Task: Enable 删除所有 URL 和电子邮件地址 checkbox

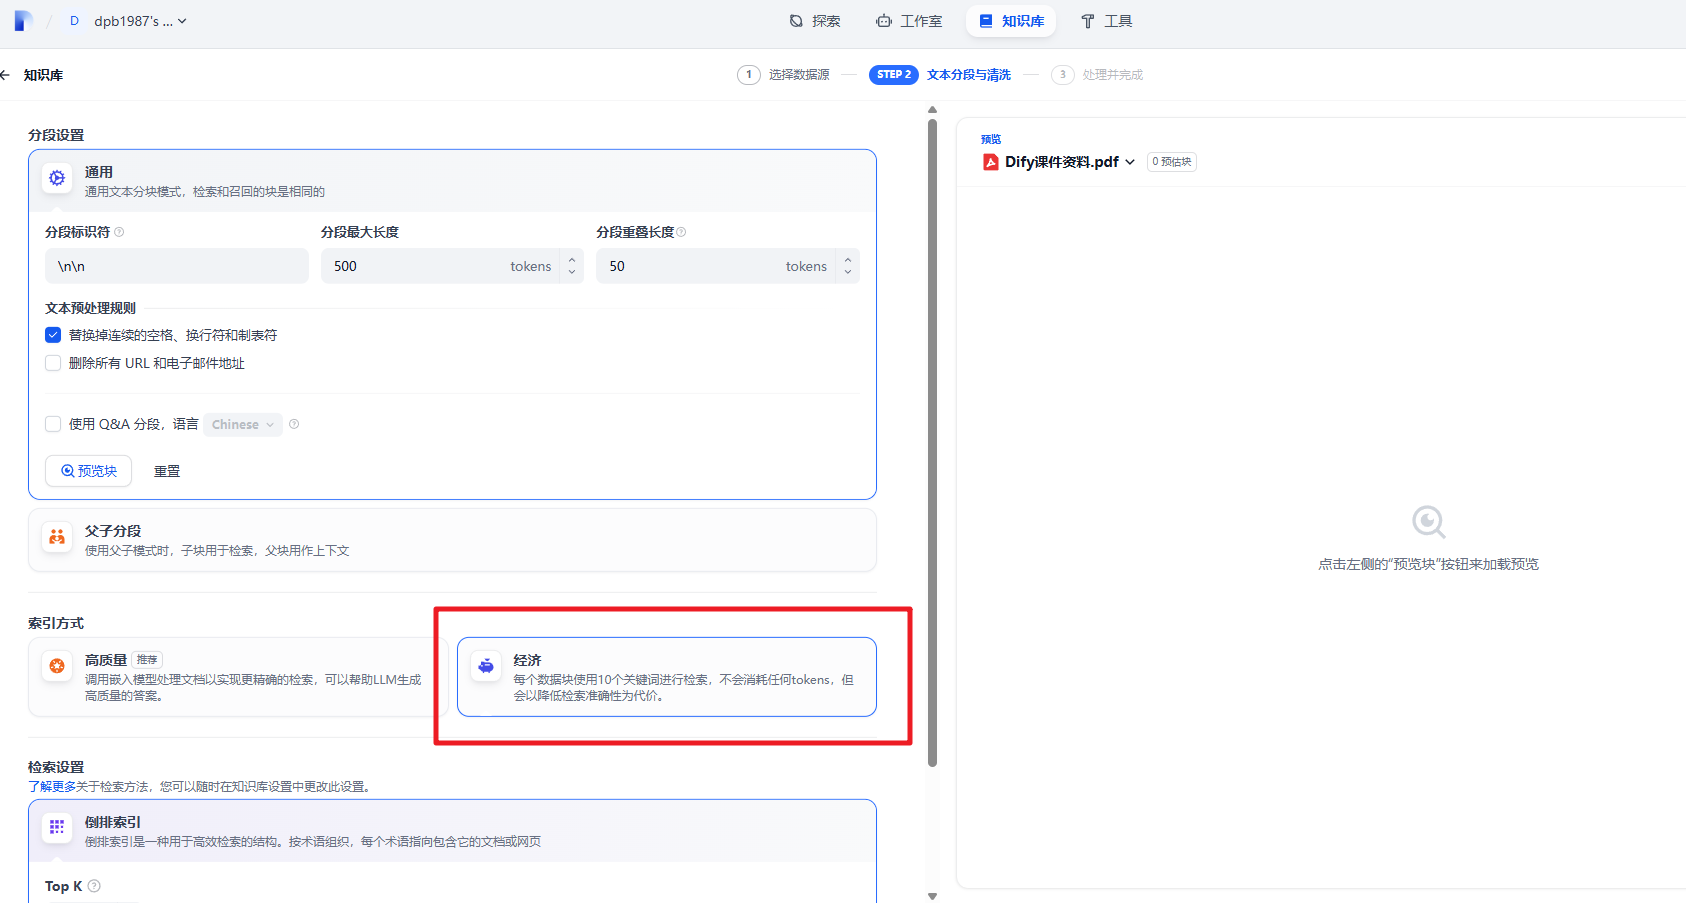Action: tap(53, 363)
